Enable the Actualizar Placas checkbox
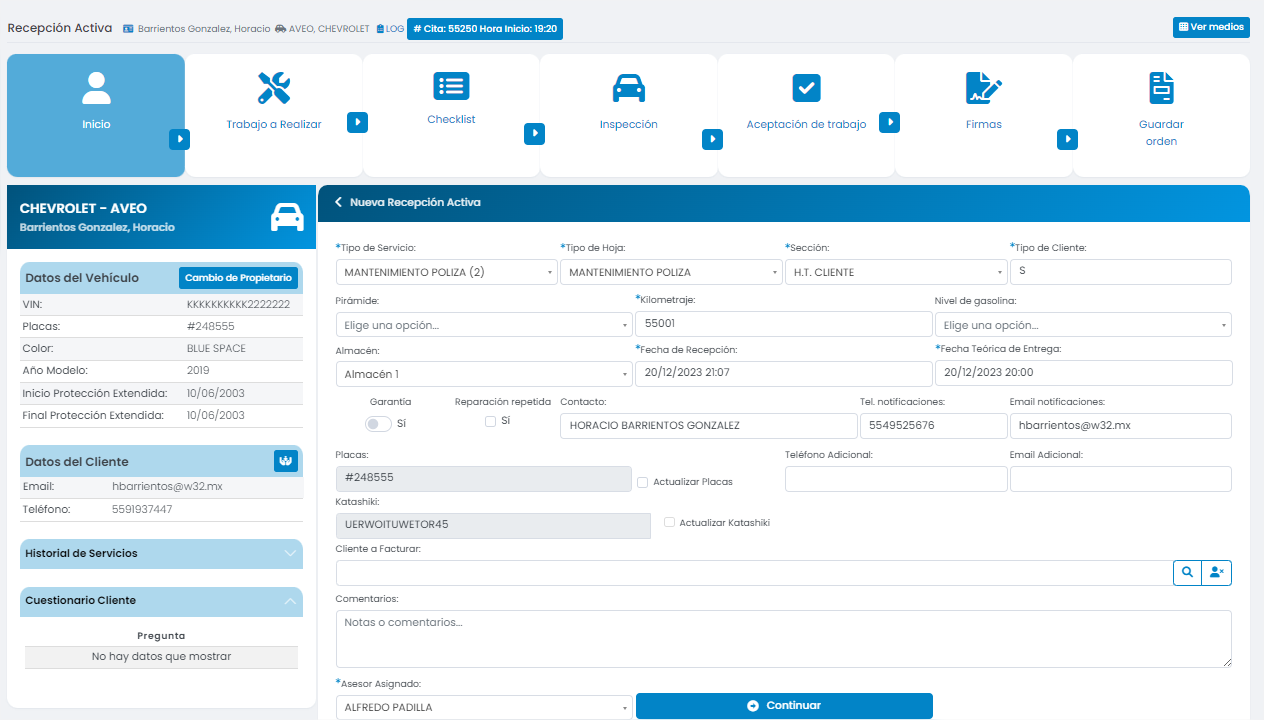The image size is (1264, 720). click(642, 482)
